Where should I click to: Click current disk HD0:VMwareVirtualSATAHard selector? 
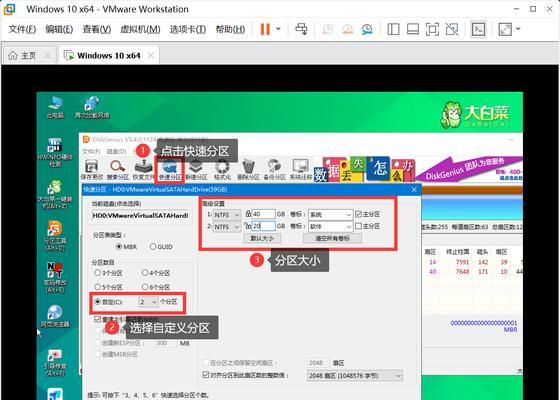point(140,216)
